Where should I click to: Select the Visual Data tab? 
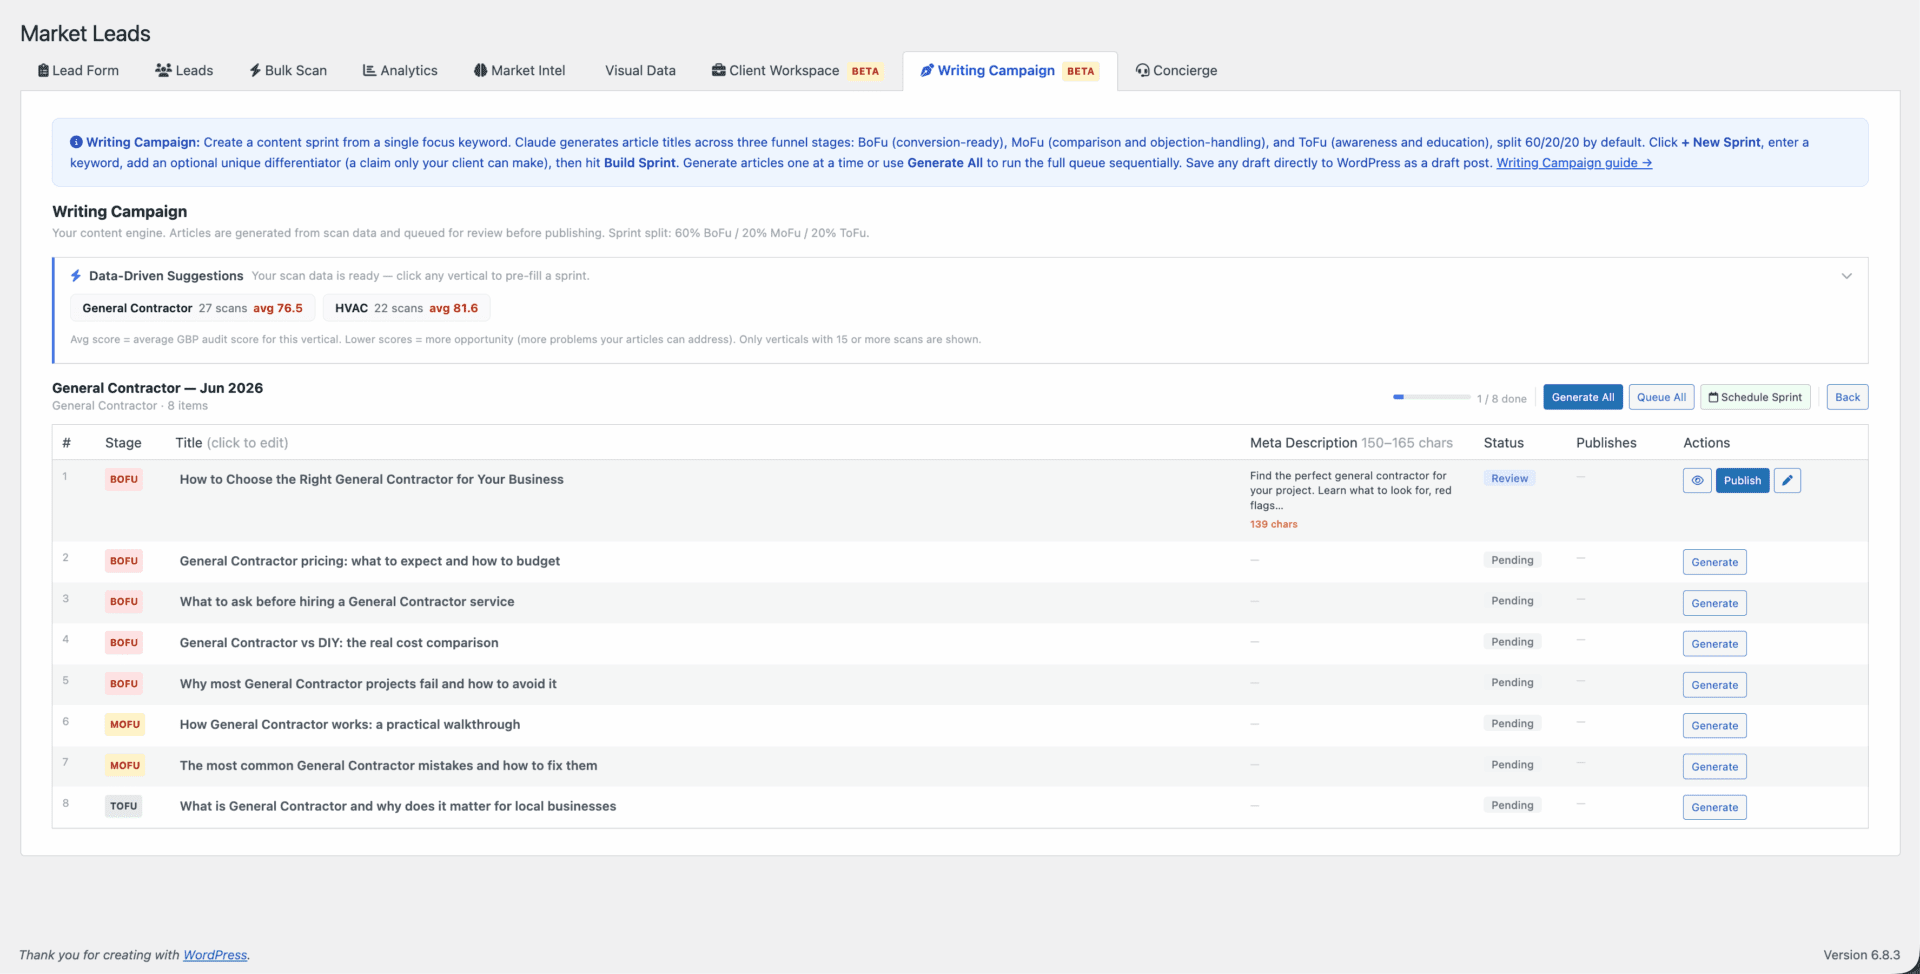click(x=640, y=70)
